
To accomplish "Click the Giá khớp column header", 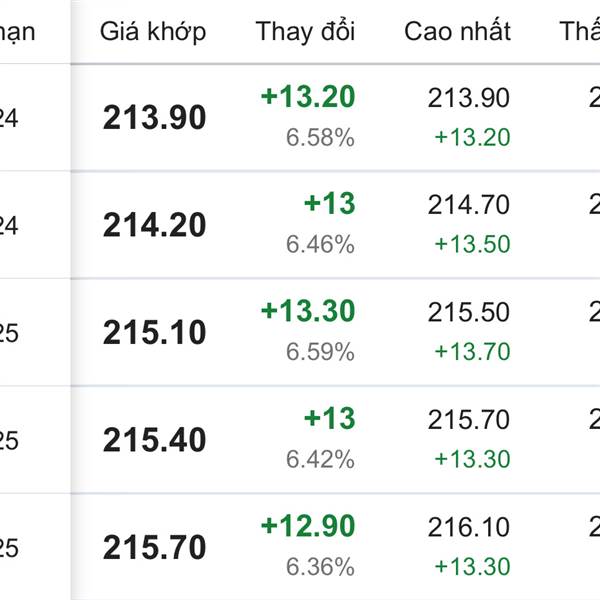I will coord(153,32).
